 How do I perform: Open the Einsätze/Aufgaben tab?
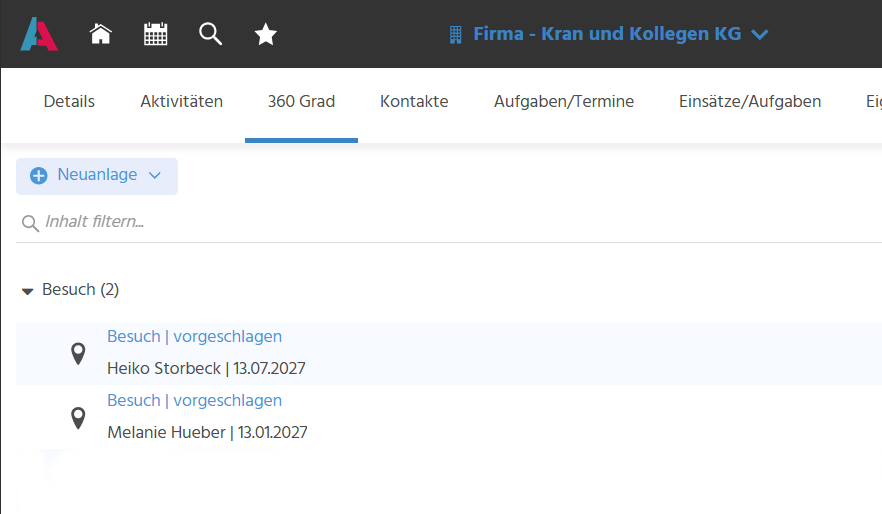[750, 101]
